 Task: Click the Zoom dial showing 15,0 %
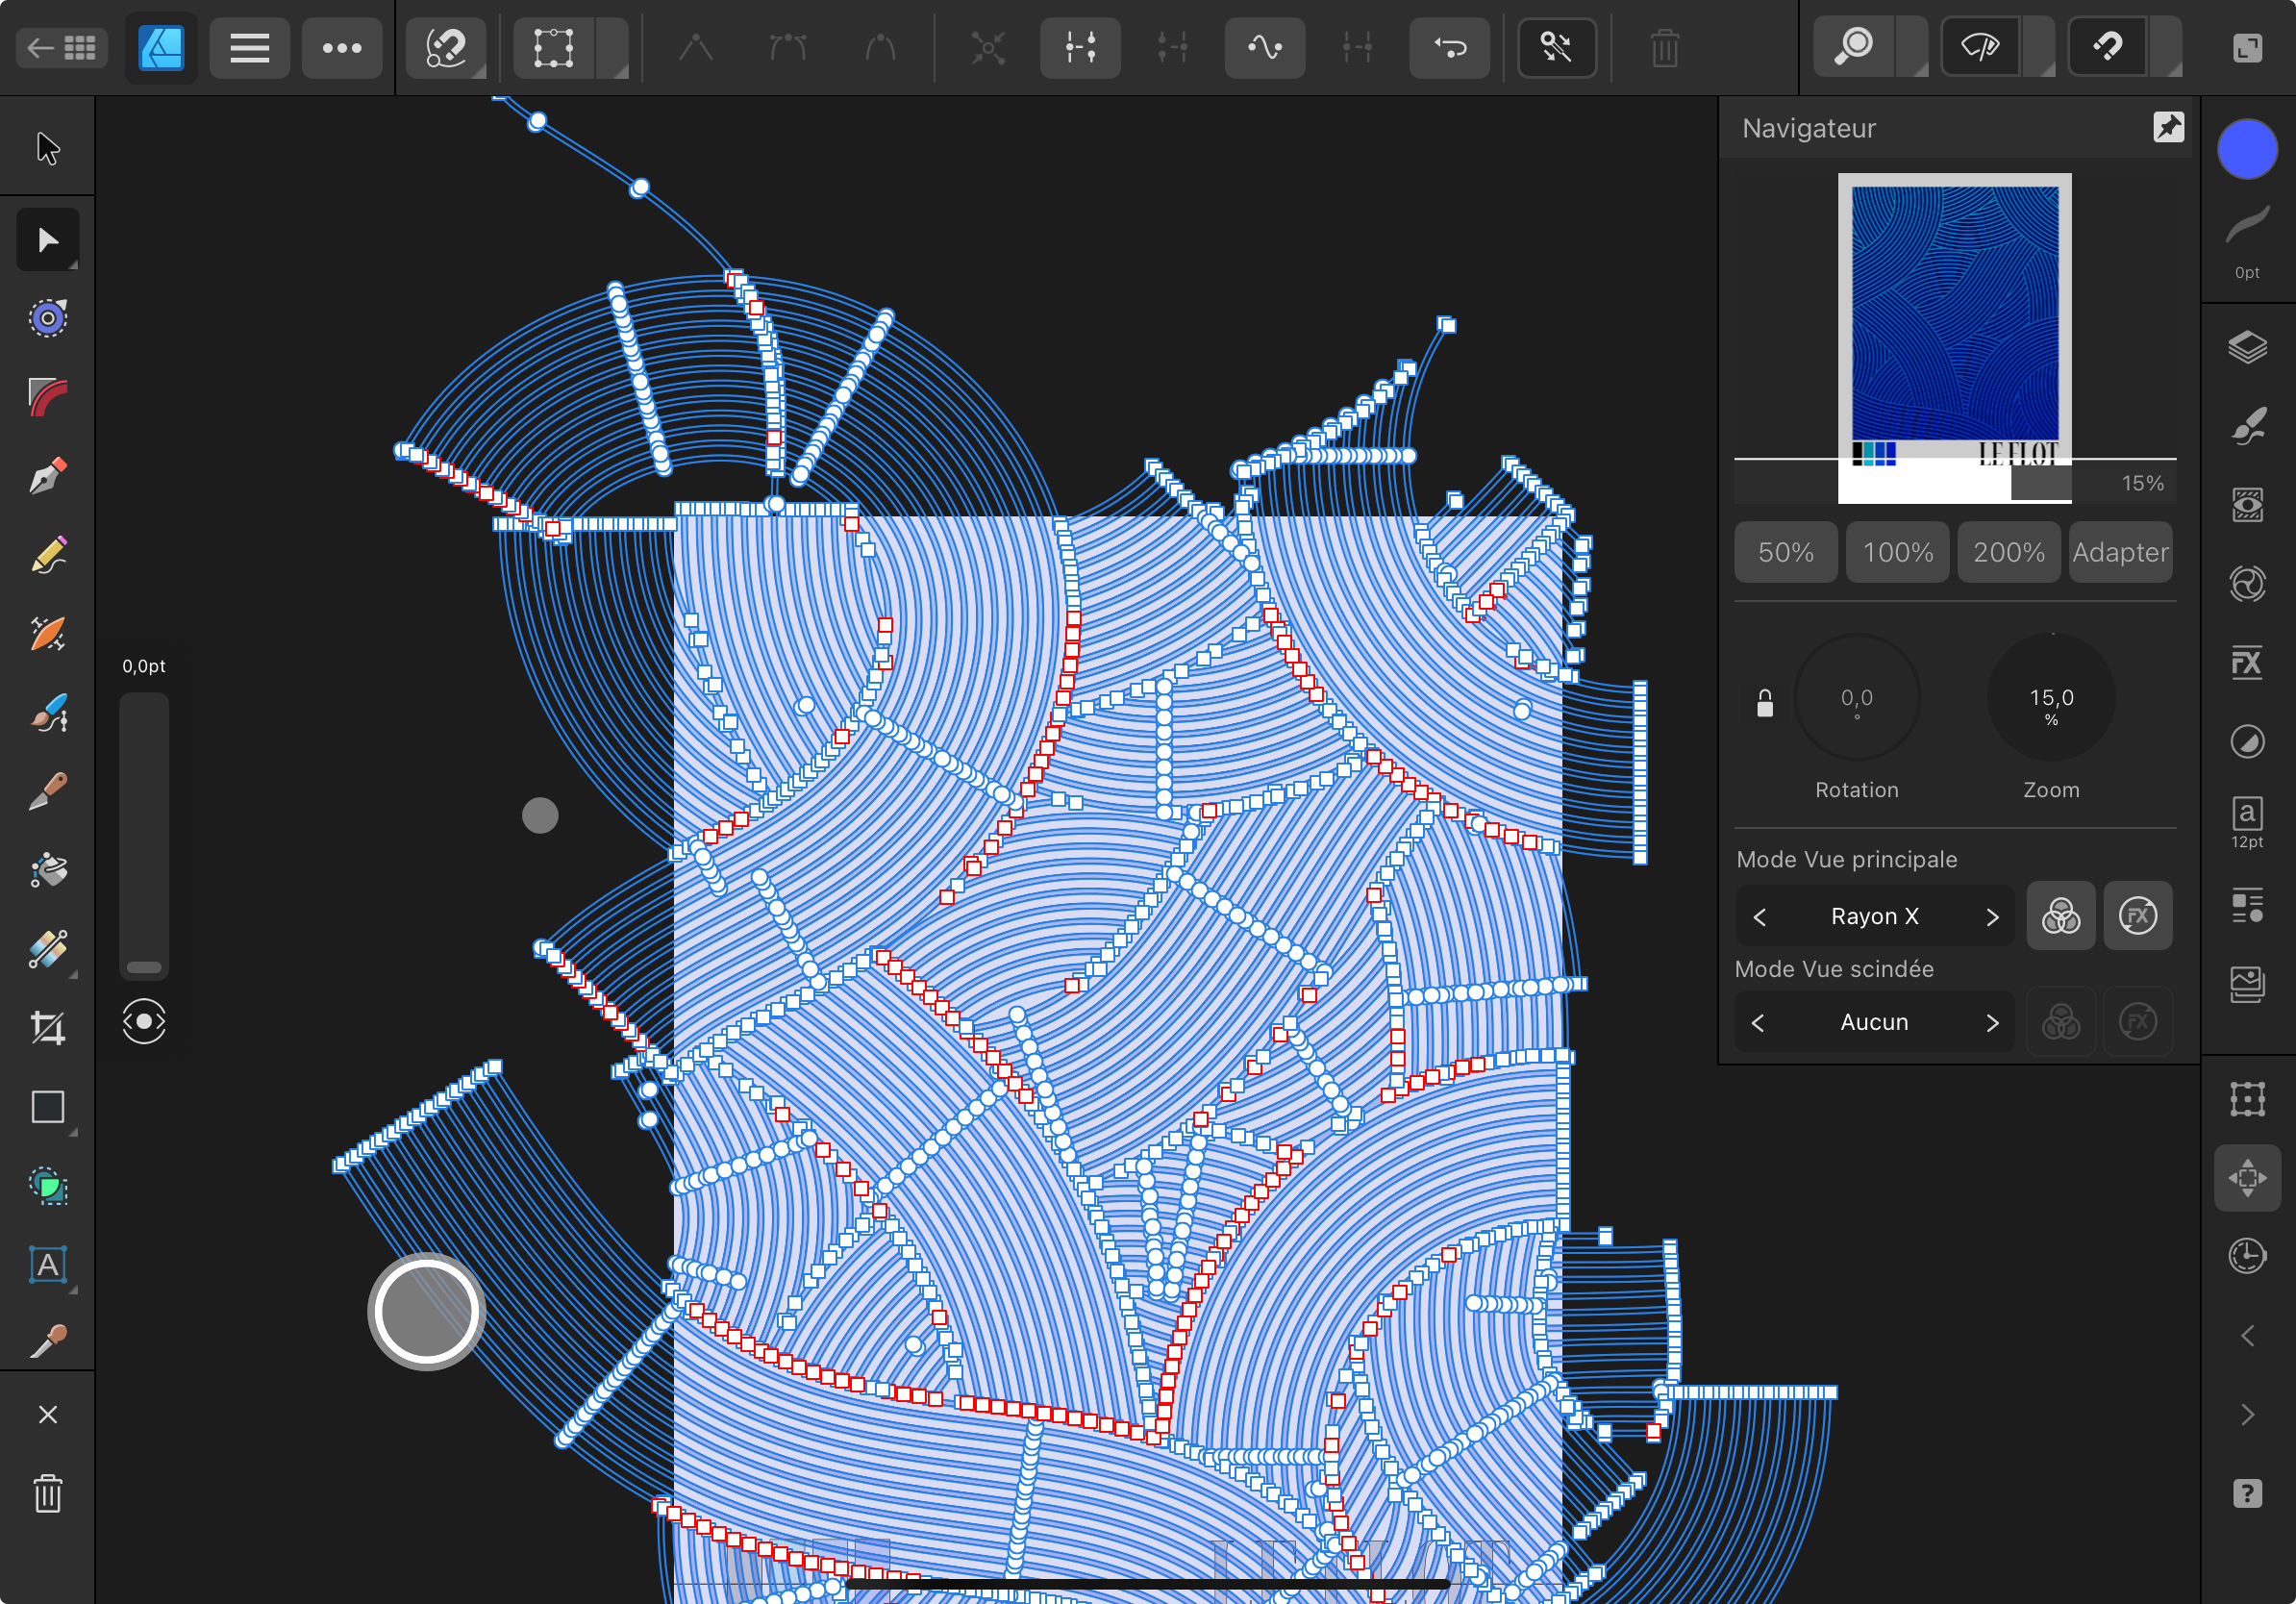[2051, 697]
